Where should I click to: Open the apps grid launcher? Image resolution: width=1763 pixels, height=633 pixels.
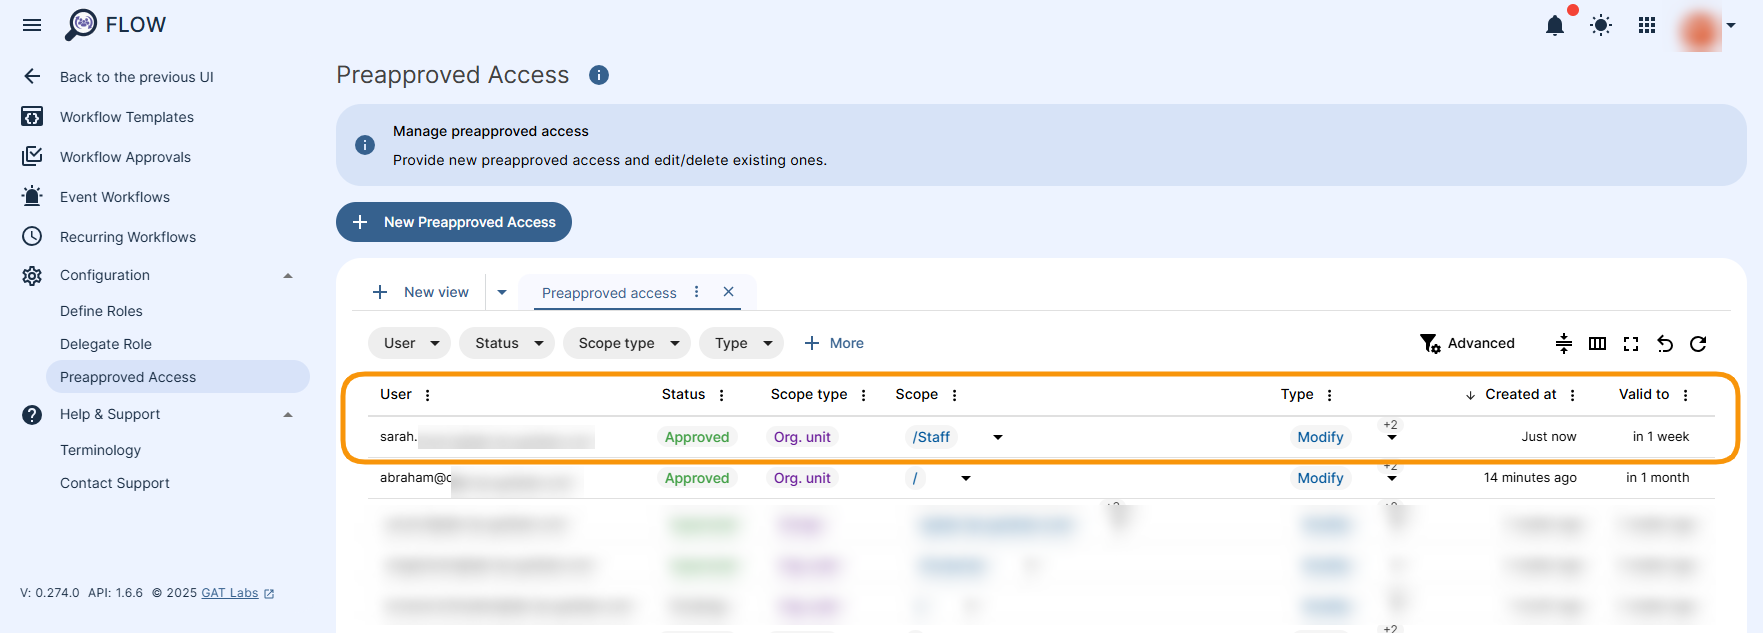point(1647,26)
